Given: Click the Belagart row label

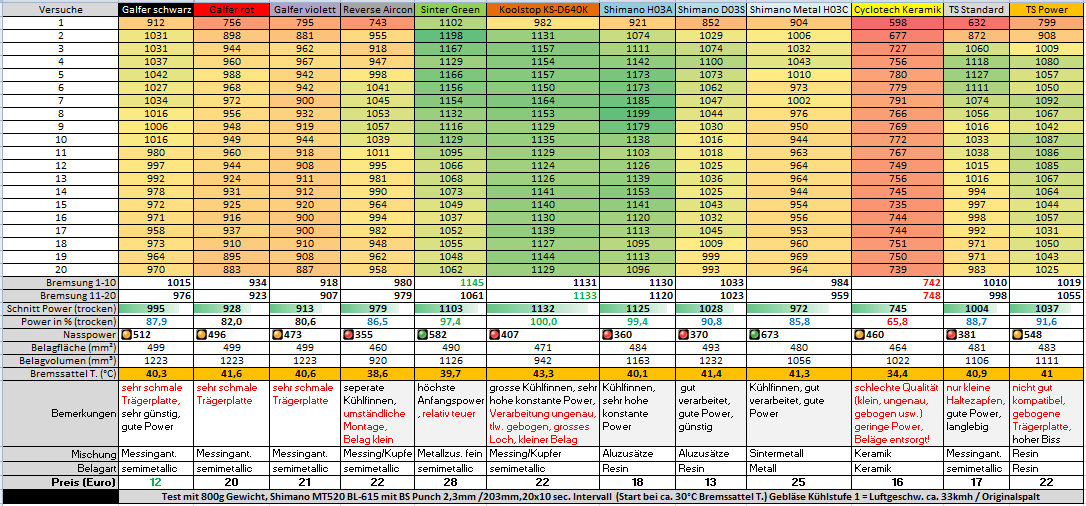Looking at the screenshot, I should [x=60, y=468].
